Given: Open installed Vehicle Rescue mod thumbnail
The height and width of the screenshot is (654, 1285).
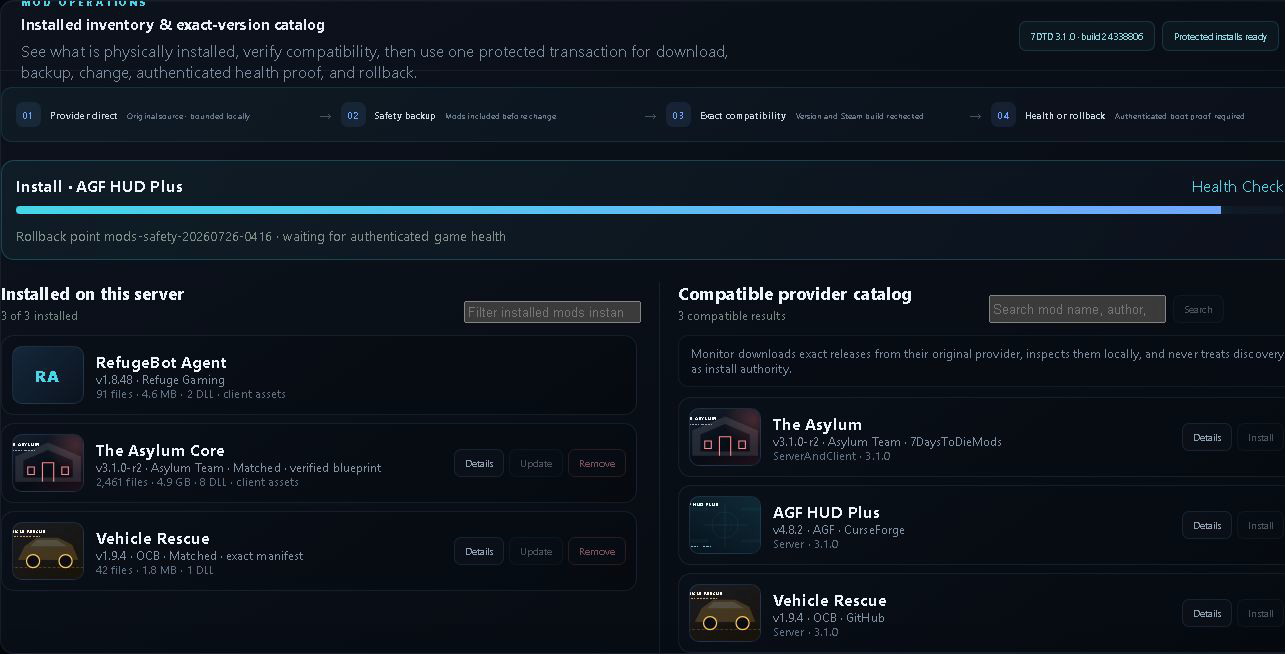Looking at the screenshot, I should (x=48, y=551).
